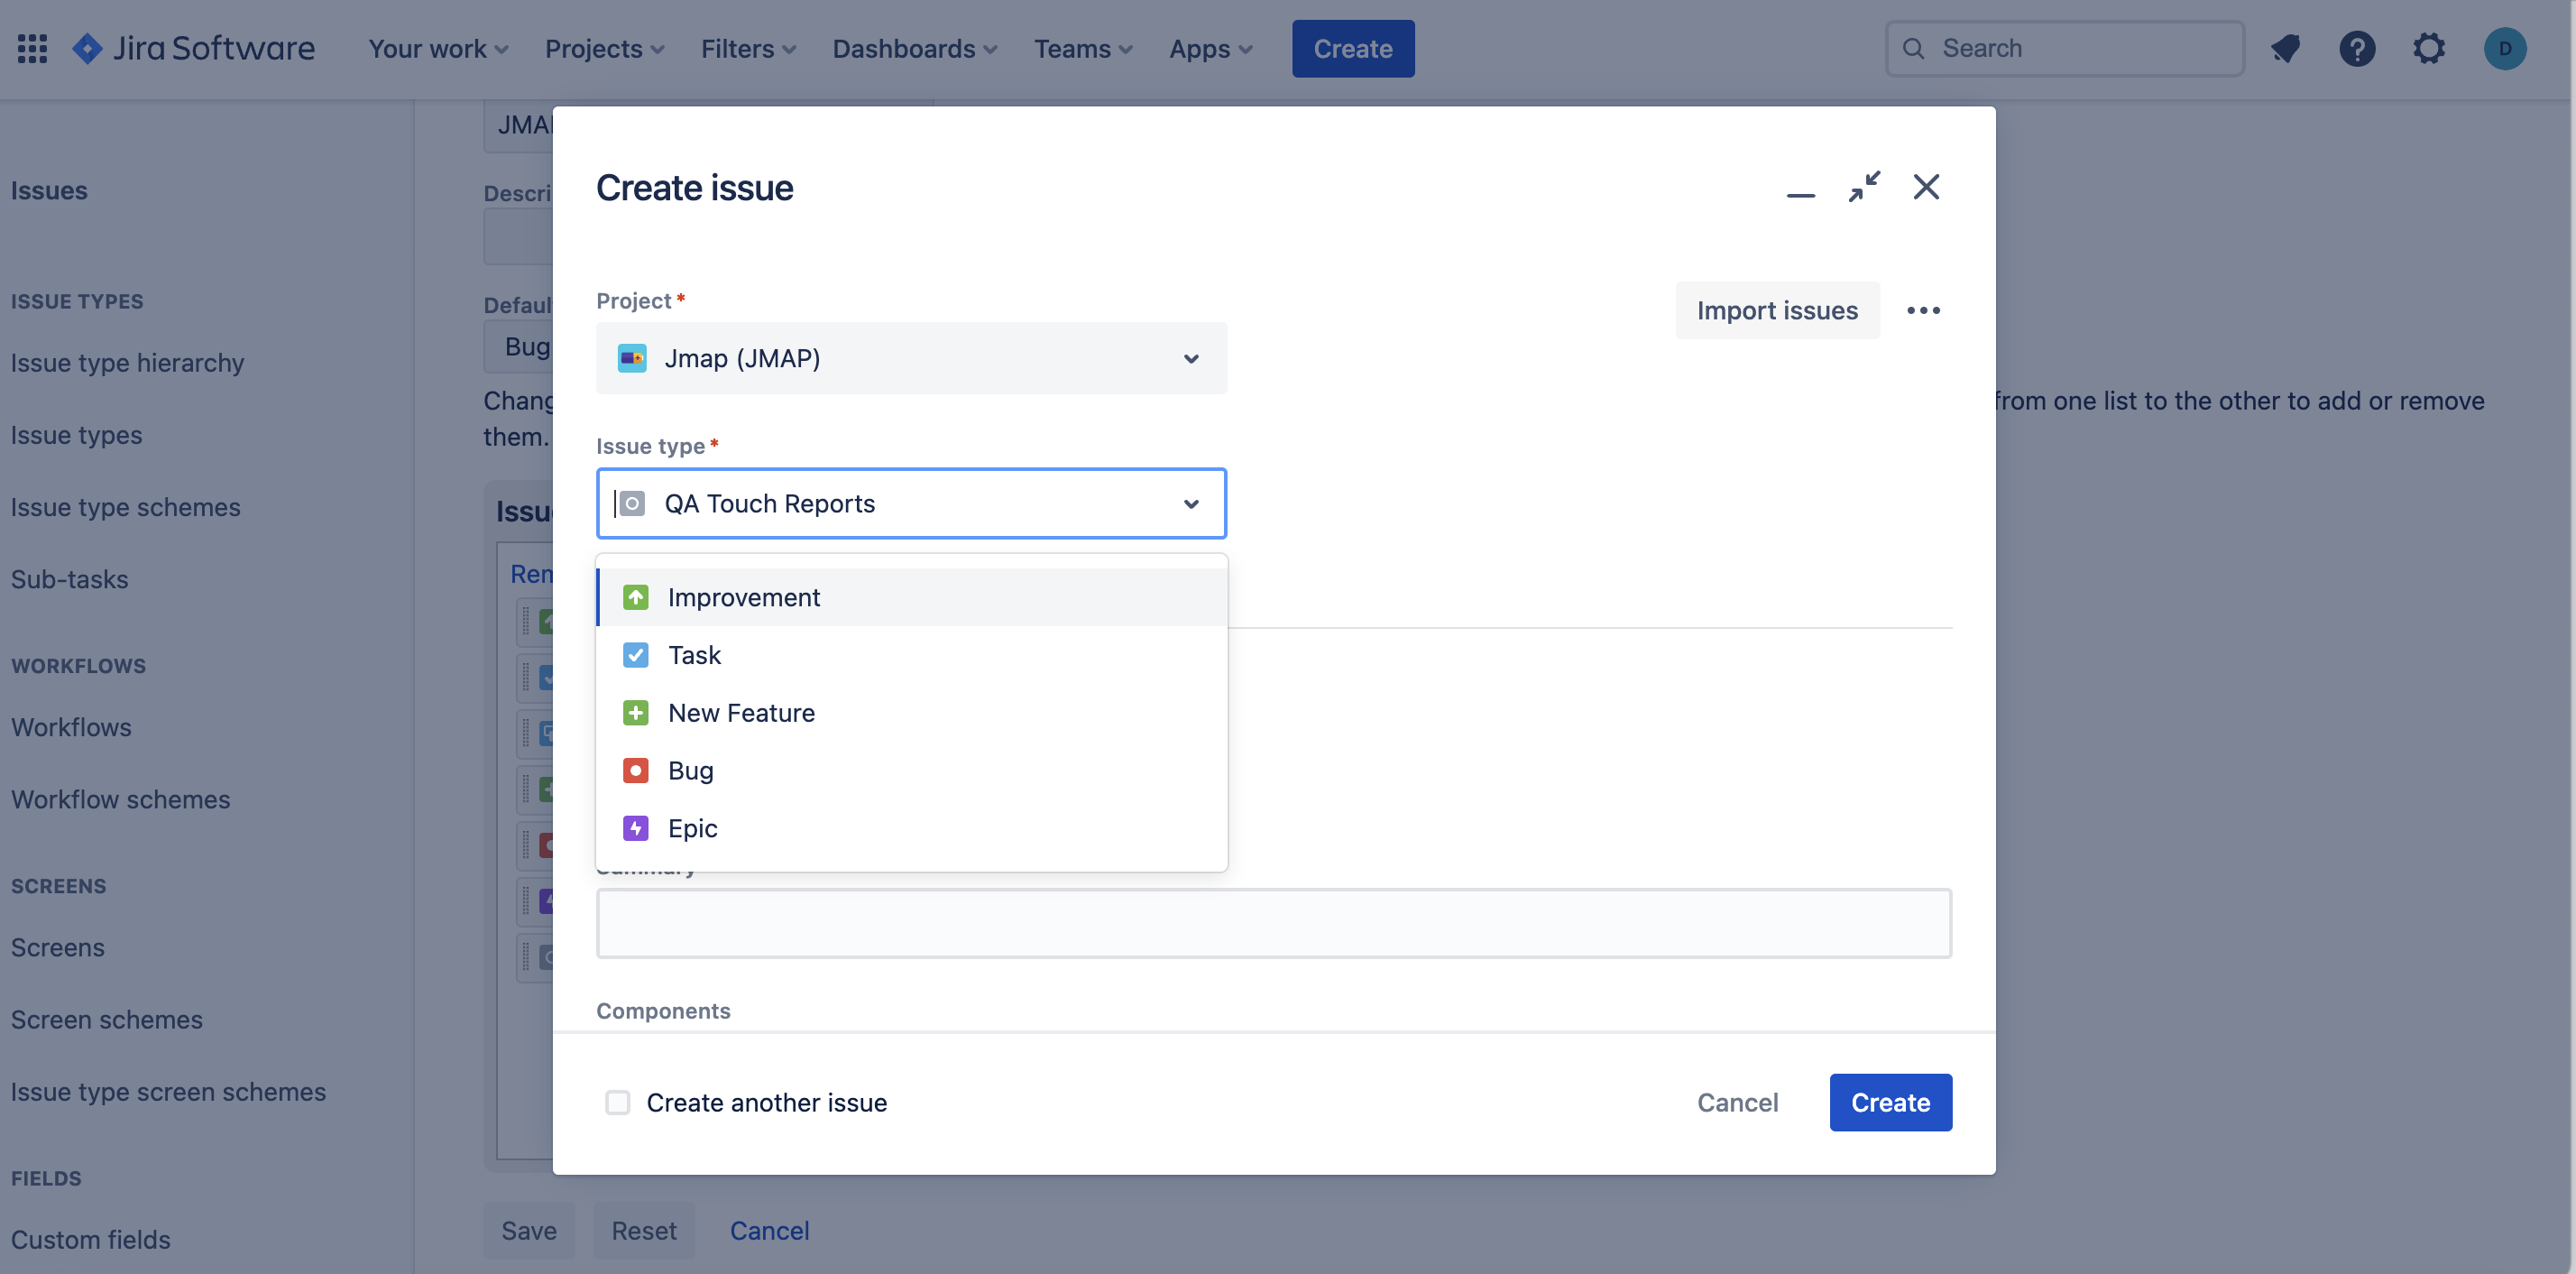Open the help question mark icon
Screen dimensions: 2576x1274
coord(2357,48)
